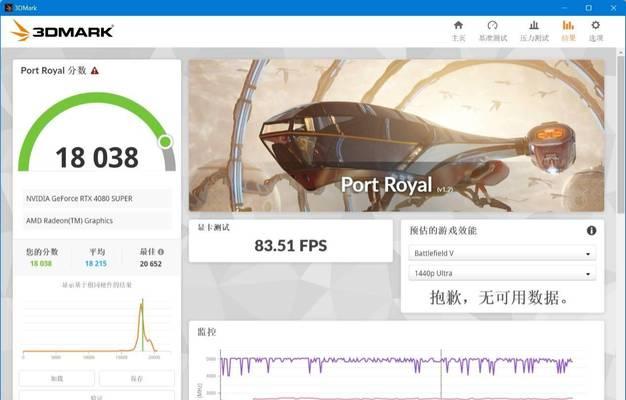The width and height of the screenshot is (626, 400).
Task: Click the 保存 save button
Action: tap(137, 378)
